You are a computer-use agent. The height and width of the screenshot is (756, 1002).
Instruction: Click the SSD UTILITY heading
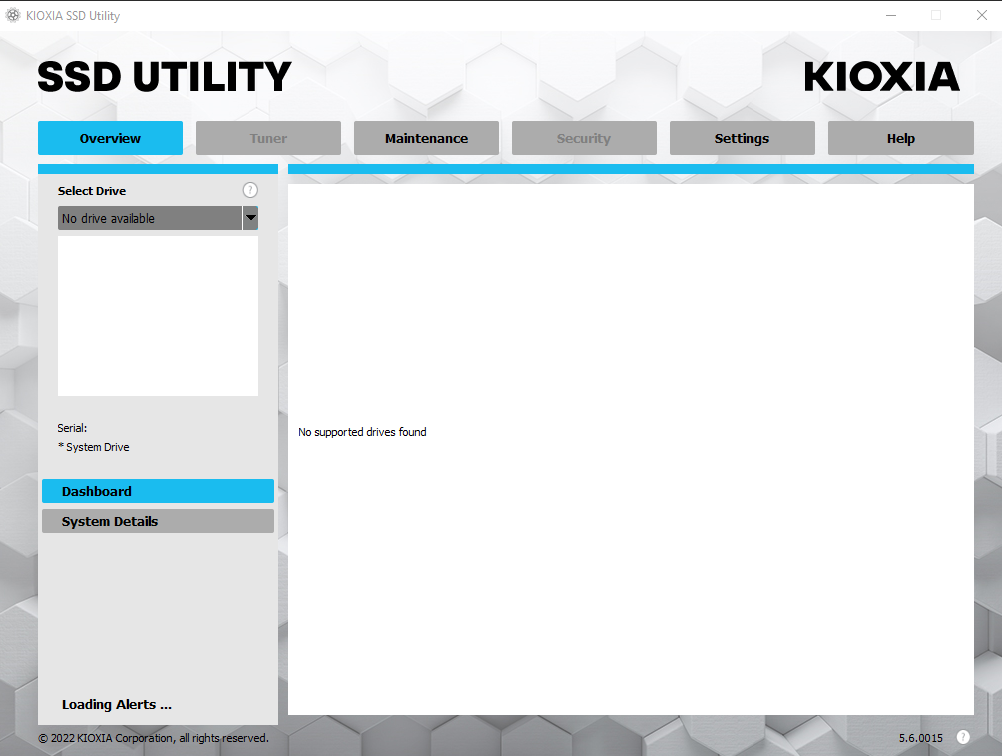pos(164,77)
